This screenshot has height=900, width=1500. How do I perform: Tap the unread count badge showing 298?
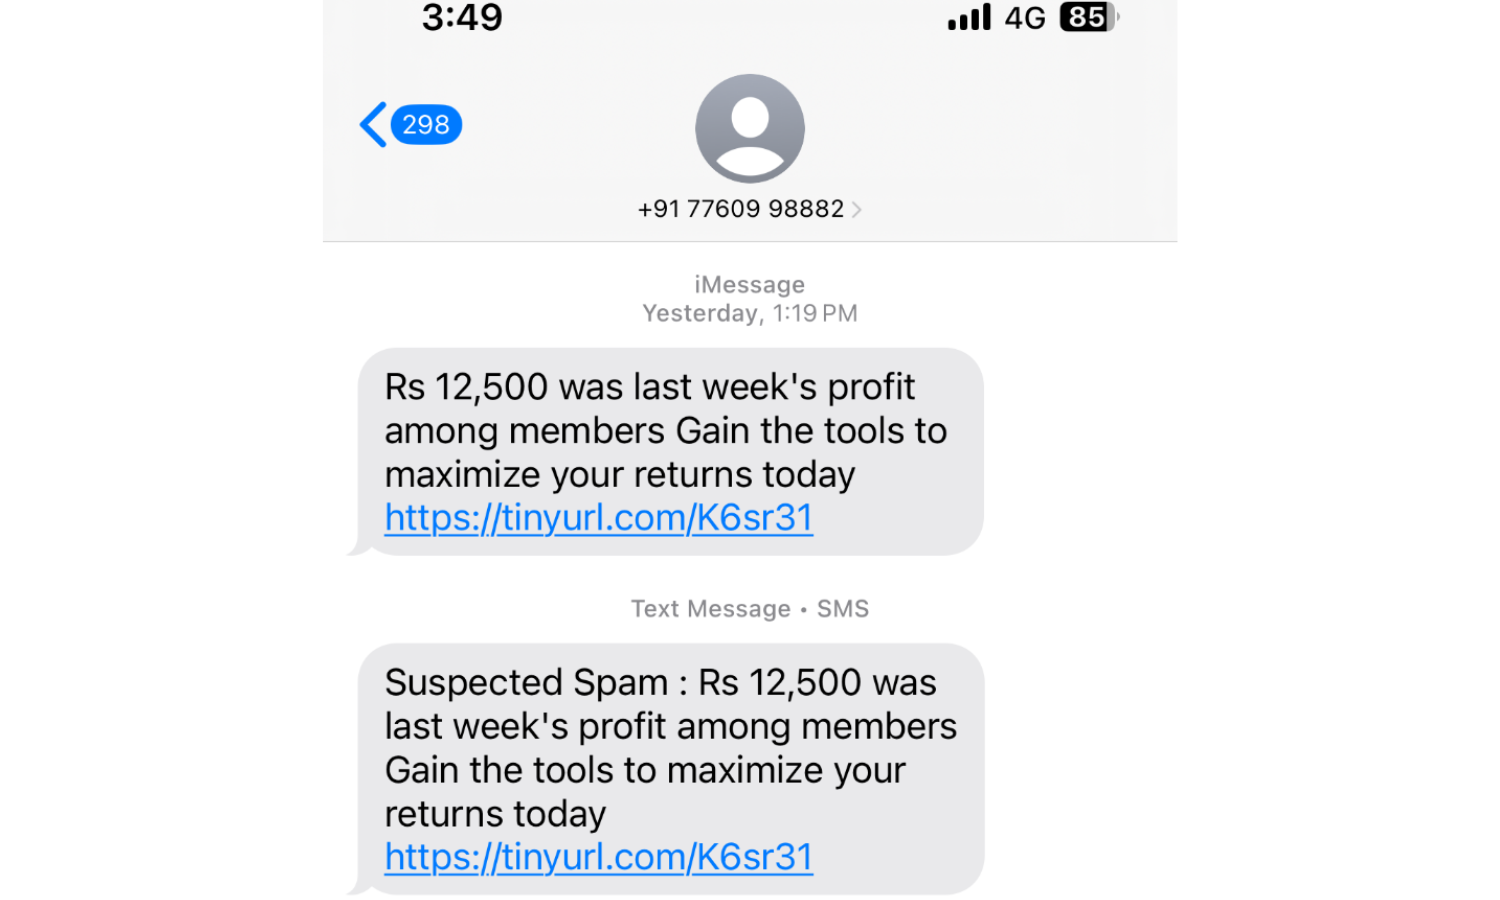(x=426, y=124)
